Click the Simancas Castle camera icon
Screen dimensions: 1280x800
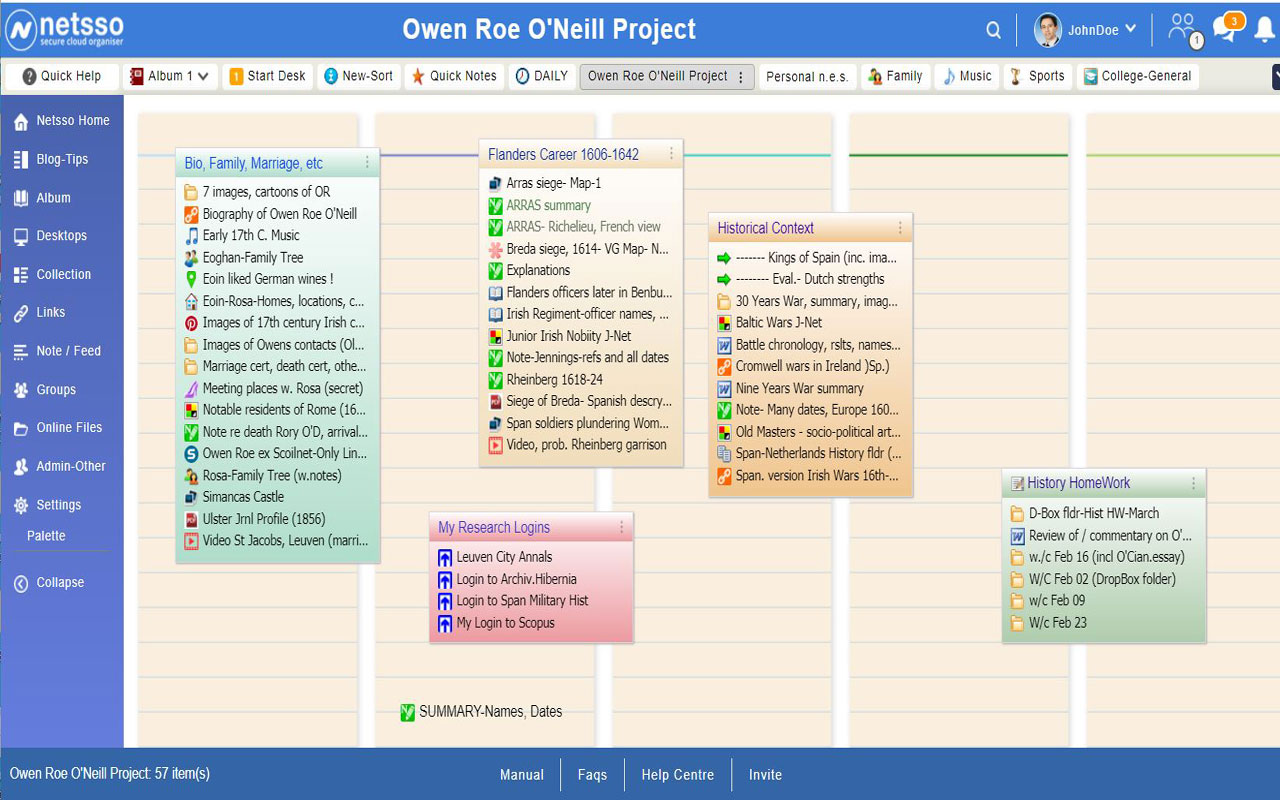(x=191, y=497)
